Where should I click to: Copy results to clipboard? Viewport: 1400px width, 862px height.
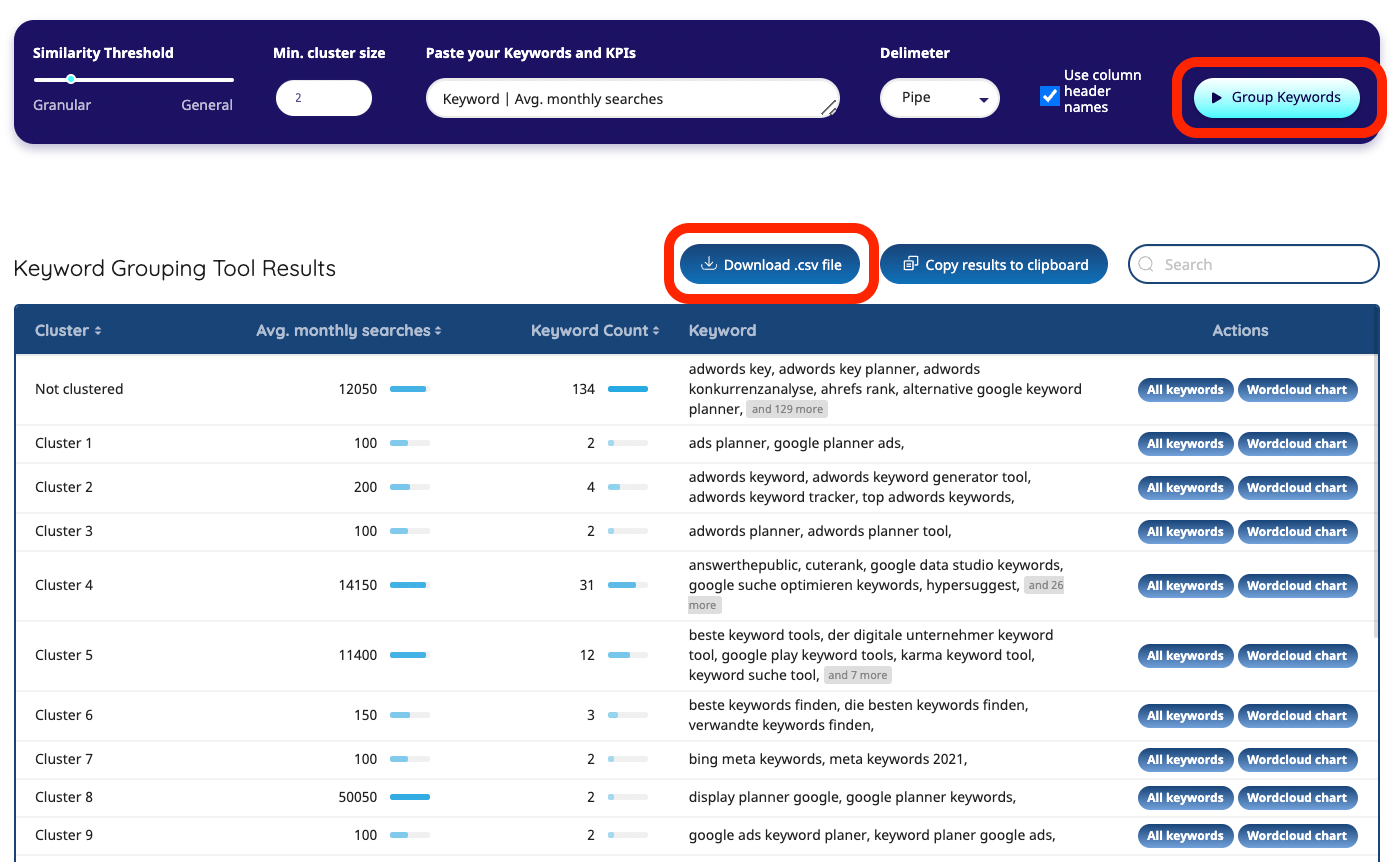point(994,265)
